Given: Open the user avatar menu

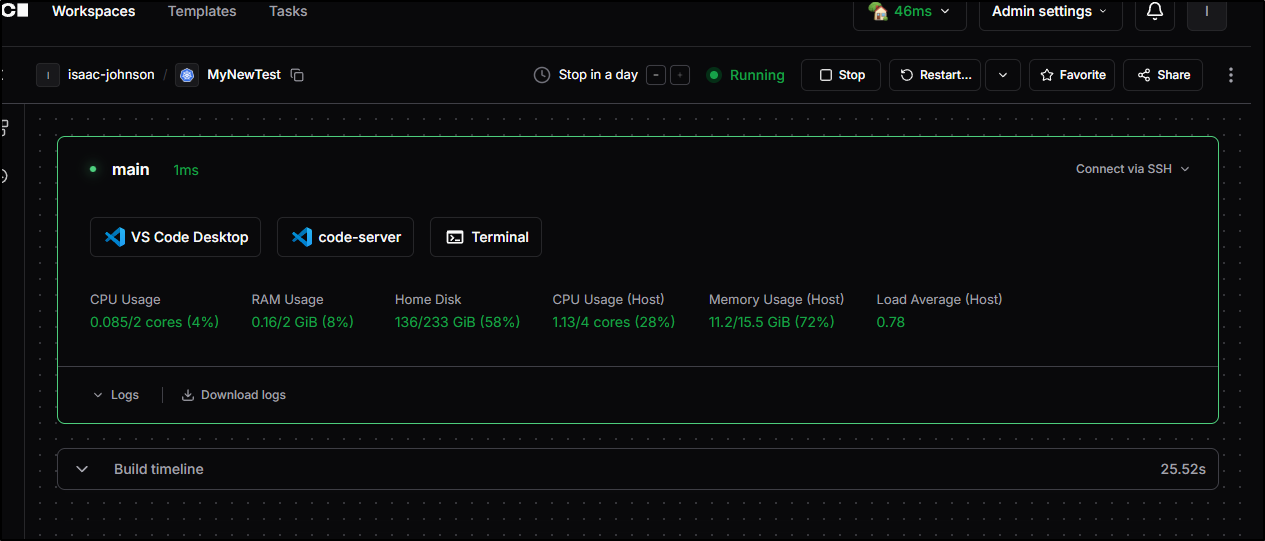Looking at the screenshot, I should click(1206, 12).
